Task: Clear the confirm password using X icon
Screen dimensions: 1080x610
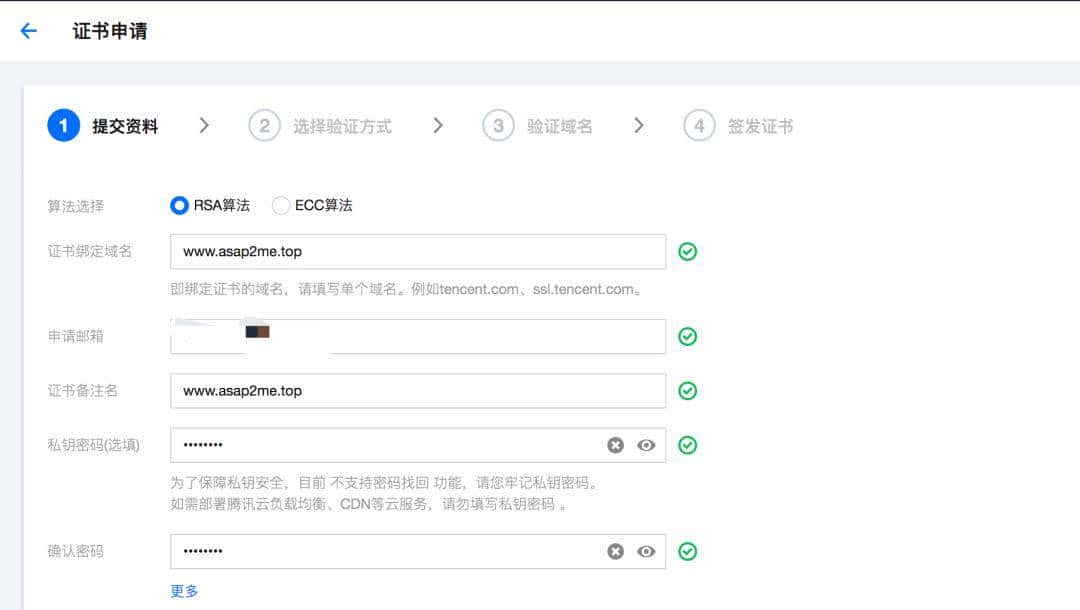Action: pos(616,551)
